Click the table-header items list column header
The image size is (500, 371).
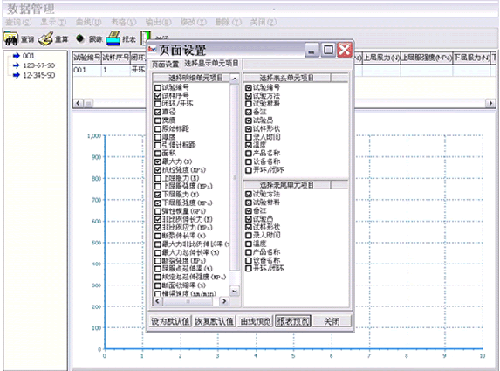tap(287, 78)
